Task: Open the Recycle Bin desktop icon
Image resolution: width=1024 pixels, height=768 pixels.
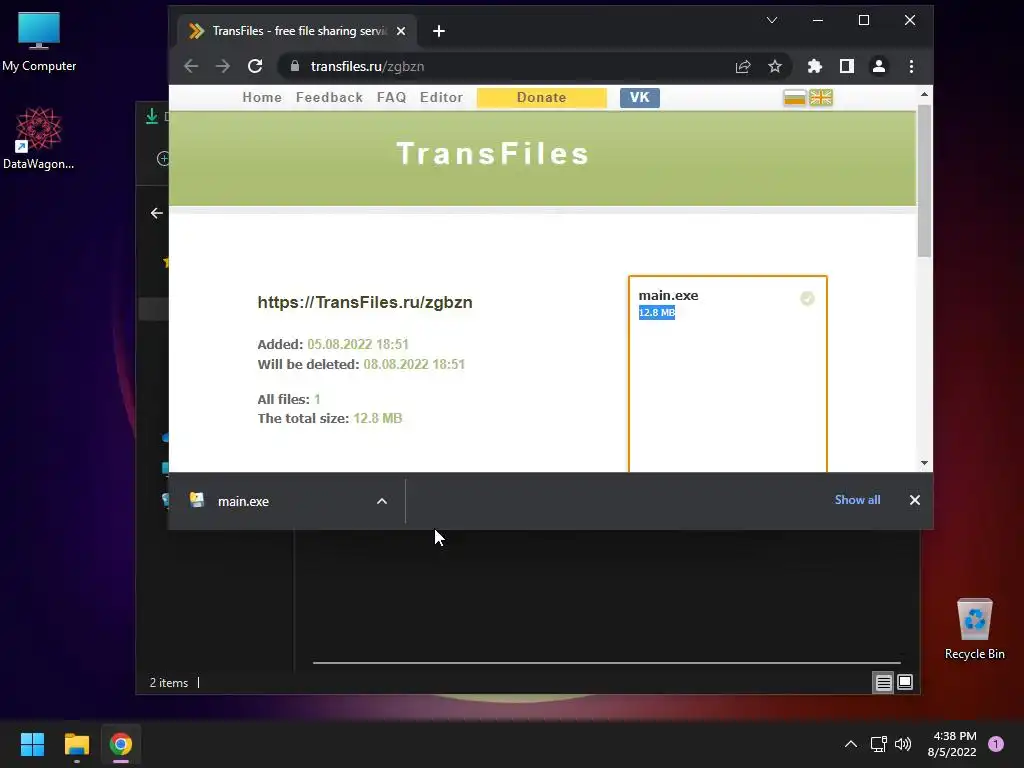Action: click(974, 629)
